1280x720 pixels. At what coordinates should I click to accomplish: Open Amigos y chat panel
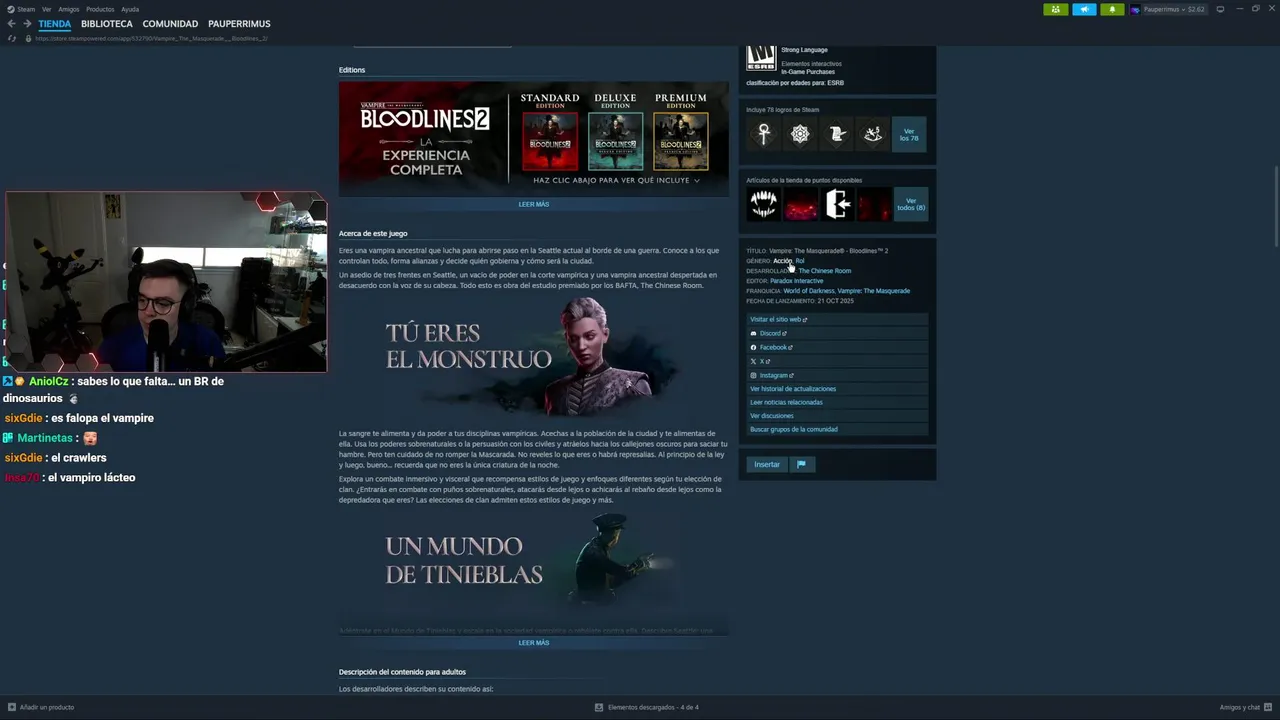[x=1245, y=707]
